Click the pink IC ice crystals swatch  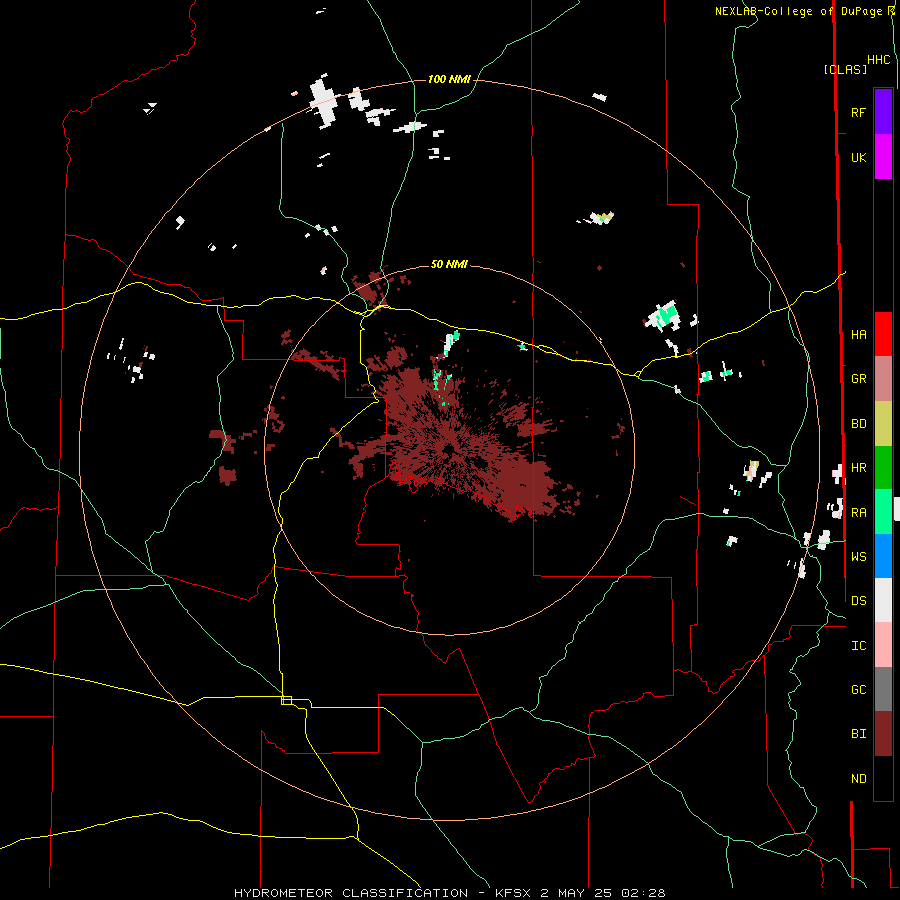[x=883, y=645]
